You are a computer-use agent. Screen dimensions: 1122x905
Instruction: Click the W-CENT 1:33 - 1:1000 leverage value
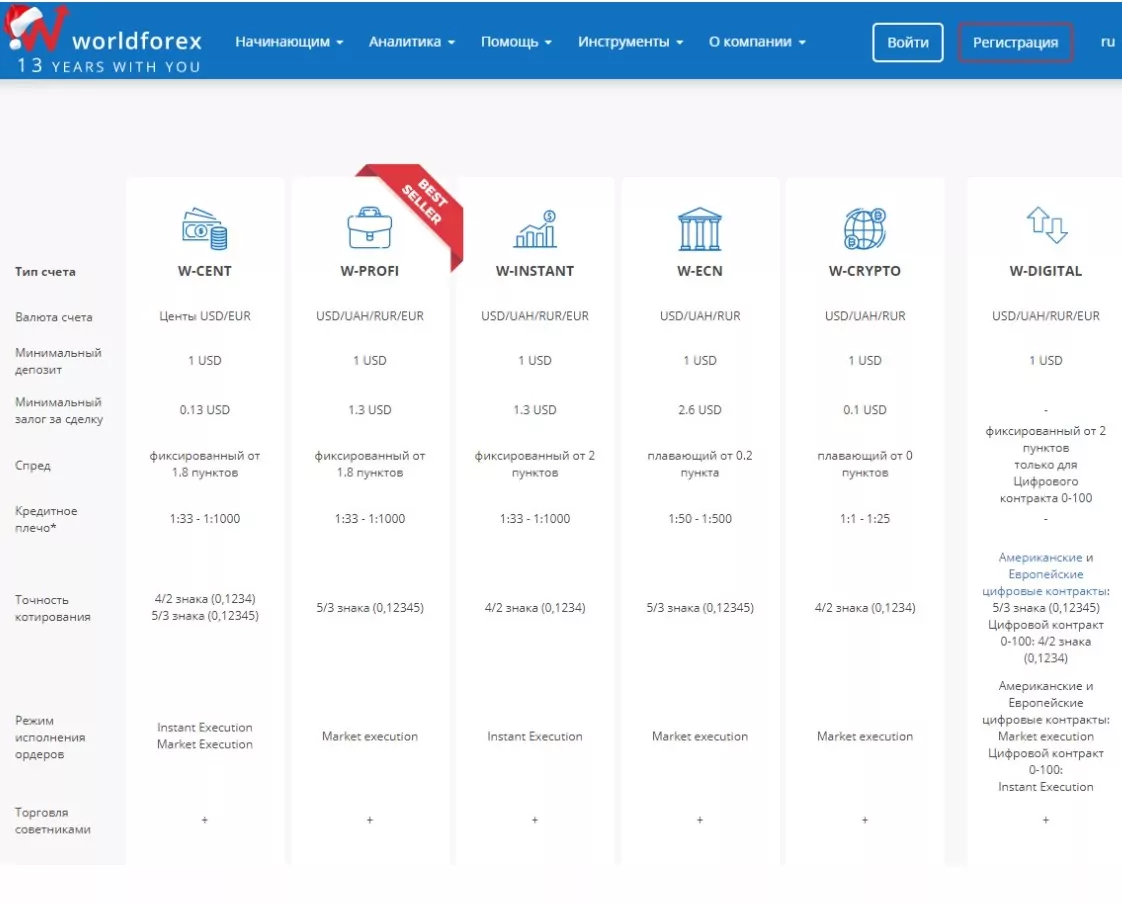click(205, 519)
